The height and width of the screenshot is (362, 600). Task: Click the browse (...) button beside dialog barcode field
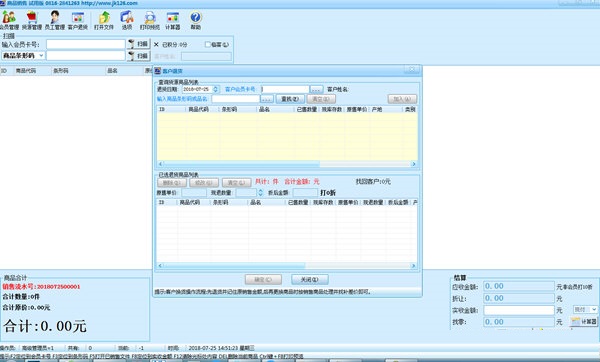point(267,99)
